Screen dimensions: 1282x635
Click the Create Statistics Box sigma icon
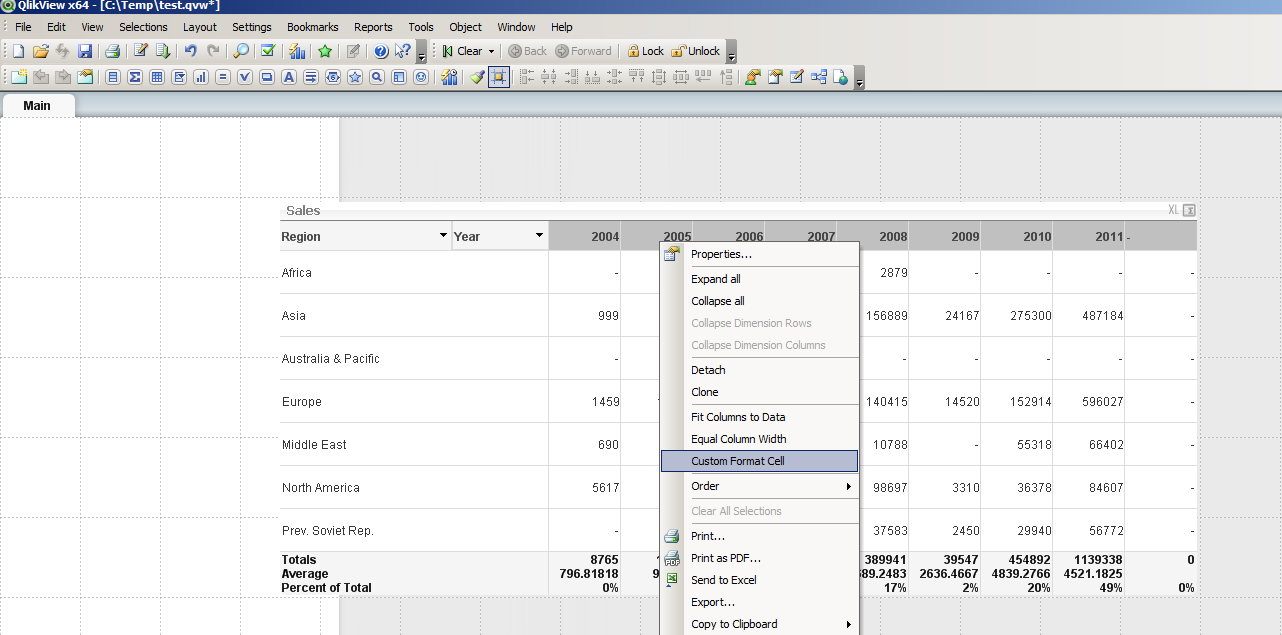135,77
